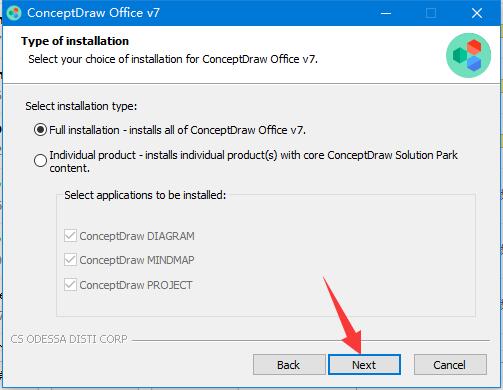Viewport: 503px width, 390px height.
Task: Click the Select applications to be installed label
Action: 145,195
